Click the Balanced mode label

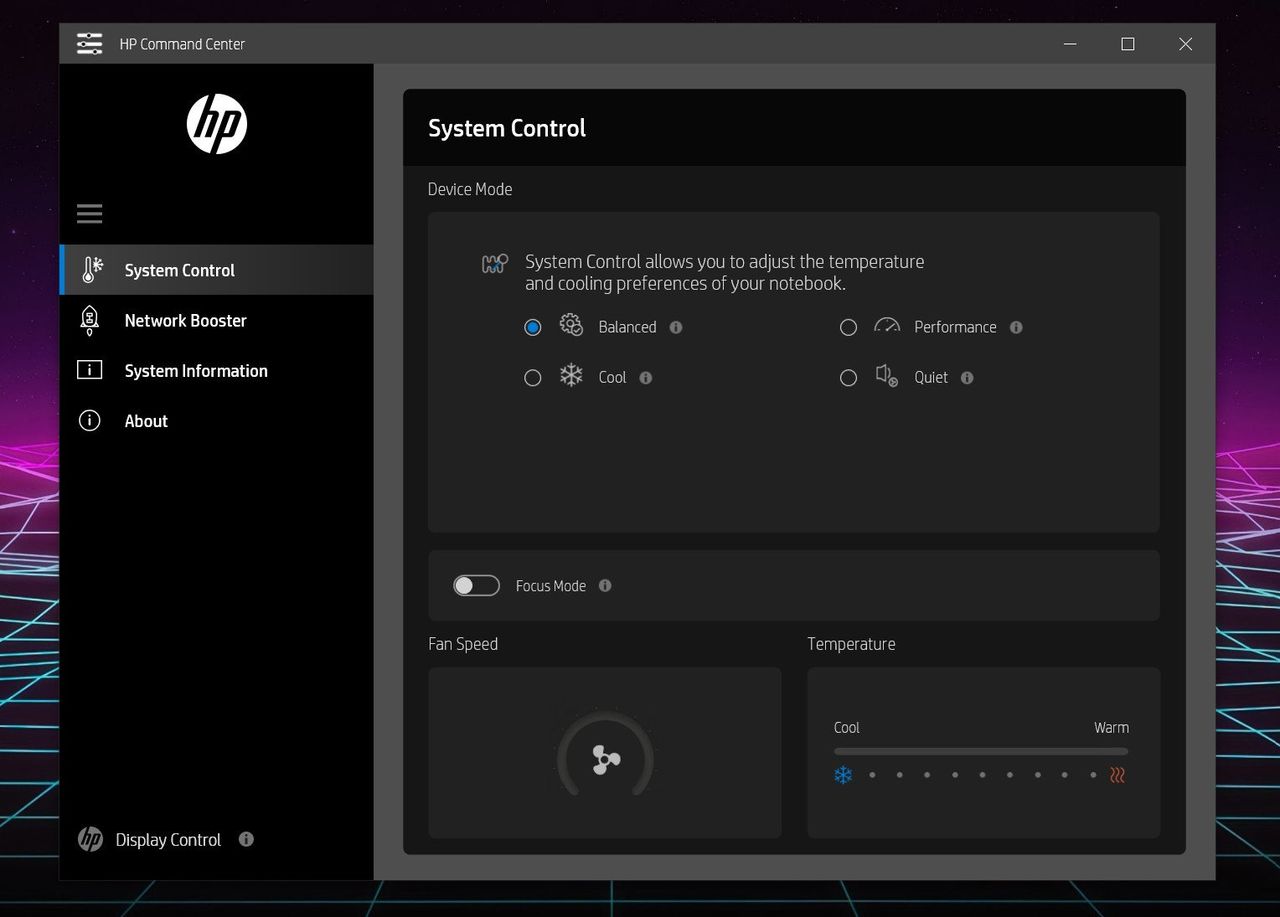627,327
